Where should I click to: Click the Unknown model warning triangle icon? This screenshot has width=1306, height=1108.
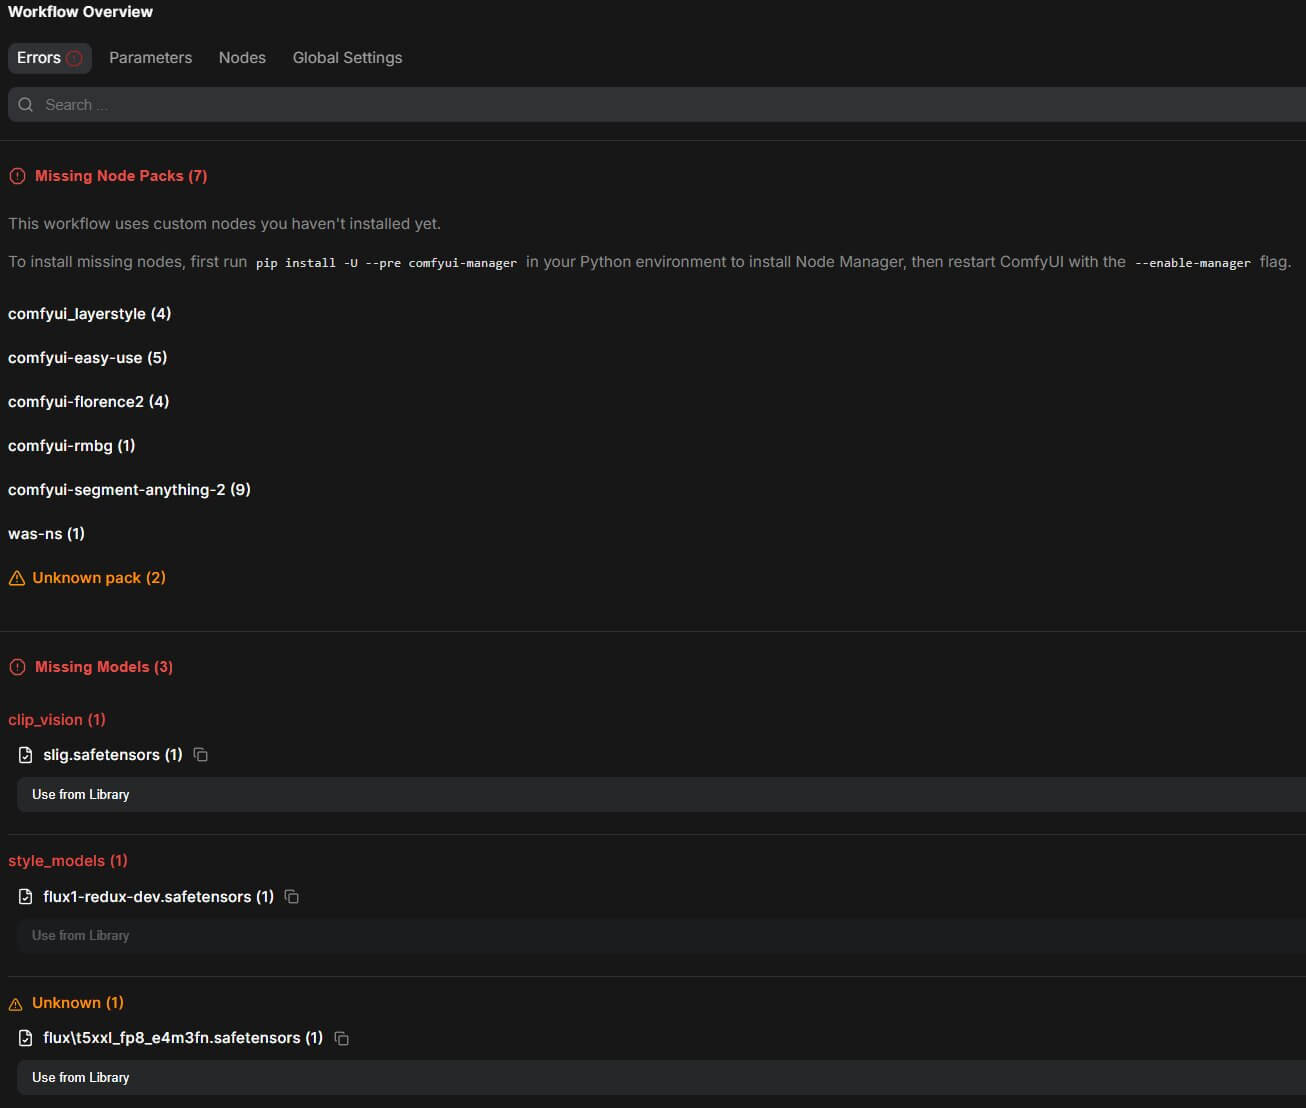pos(16,1003)
